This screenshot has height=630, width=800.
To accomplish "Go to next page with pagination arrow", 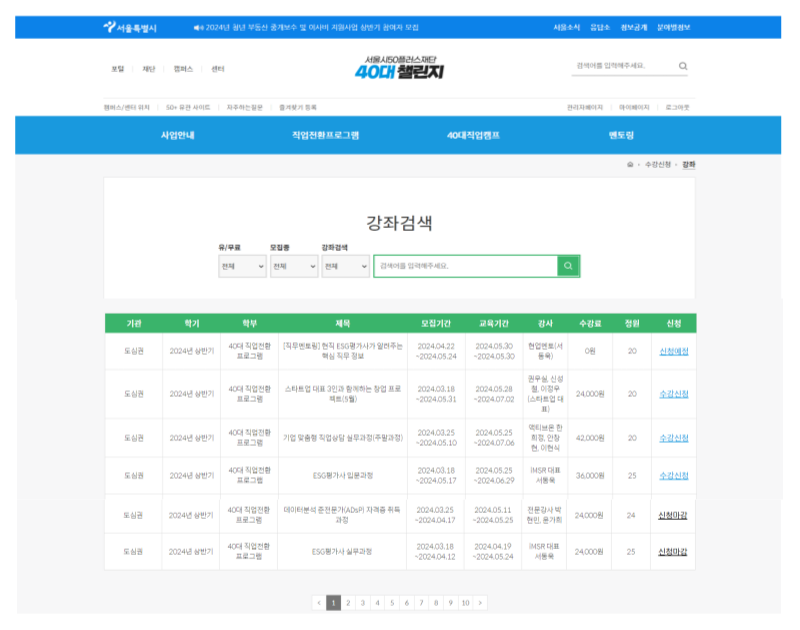I will 481,603.
